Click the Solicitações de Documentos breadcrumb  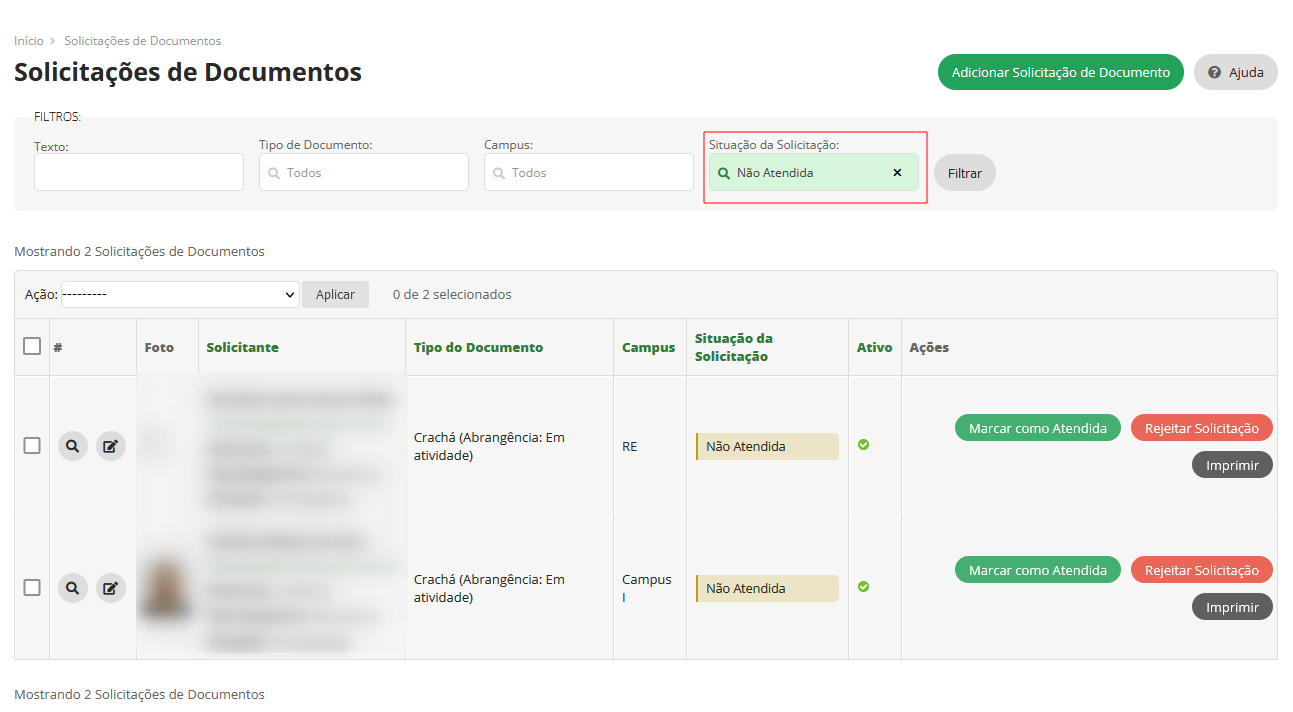coord(143,41)
